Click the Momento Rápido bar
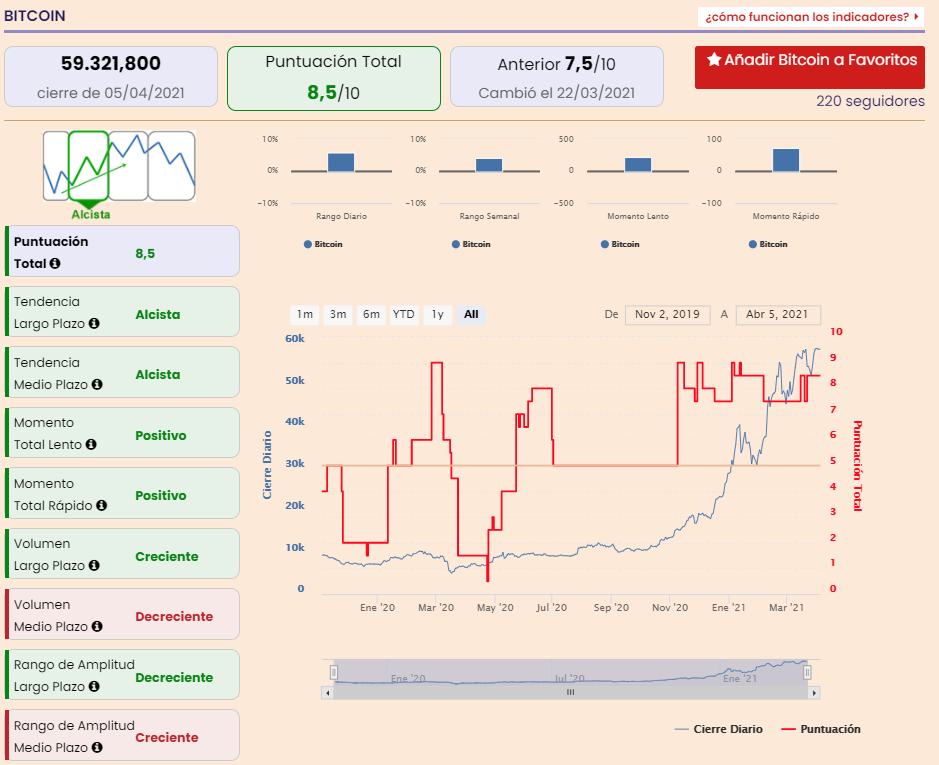The height and width of the screenshot is (765, 939). [x=786, y=160]
